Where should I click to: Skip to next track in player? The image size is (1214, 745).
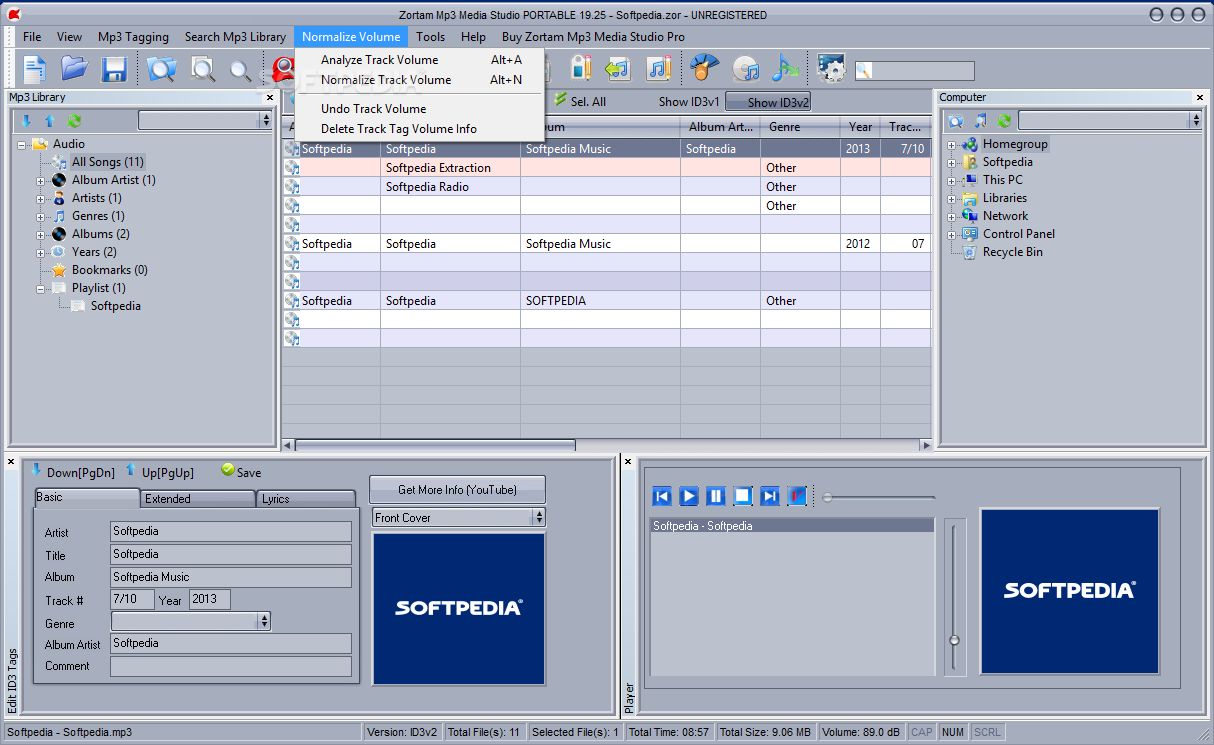point(770,496)
